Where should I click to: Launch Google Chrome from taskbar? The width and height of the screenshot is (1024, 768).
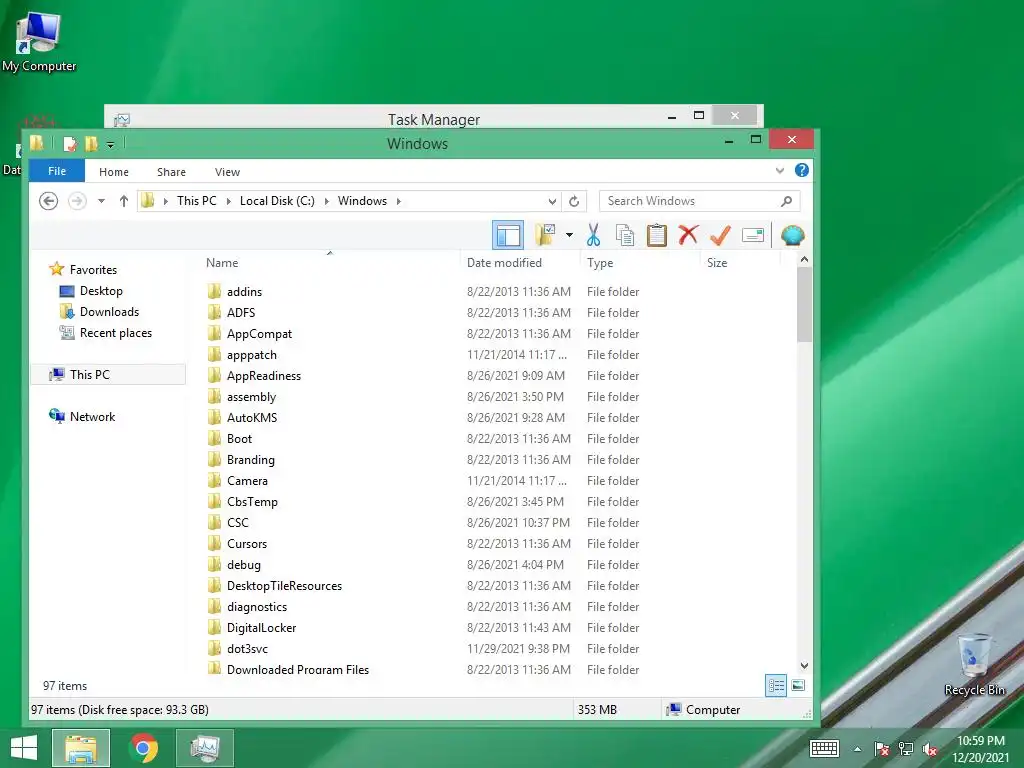point(144,748)
